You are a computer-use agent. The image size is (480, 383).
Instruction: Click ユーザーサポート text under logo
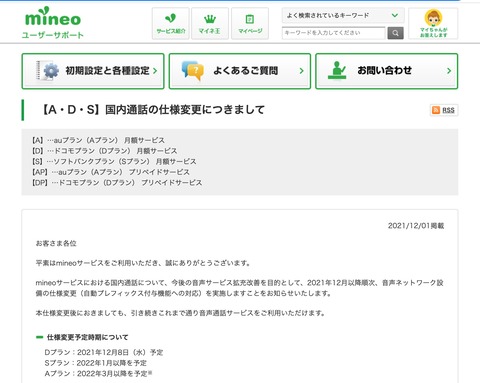[x=53, y=35]
